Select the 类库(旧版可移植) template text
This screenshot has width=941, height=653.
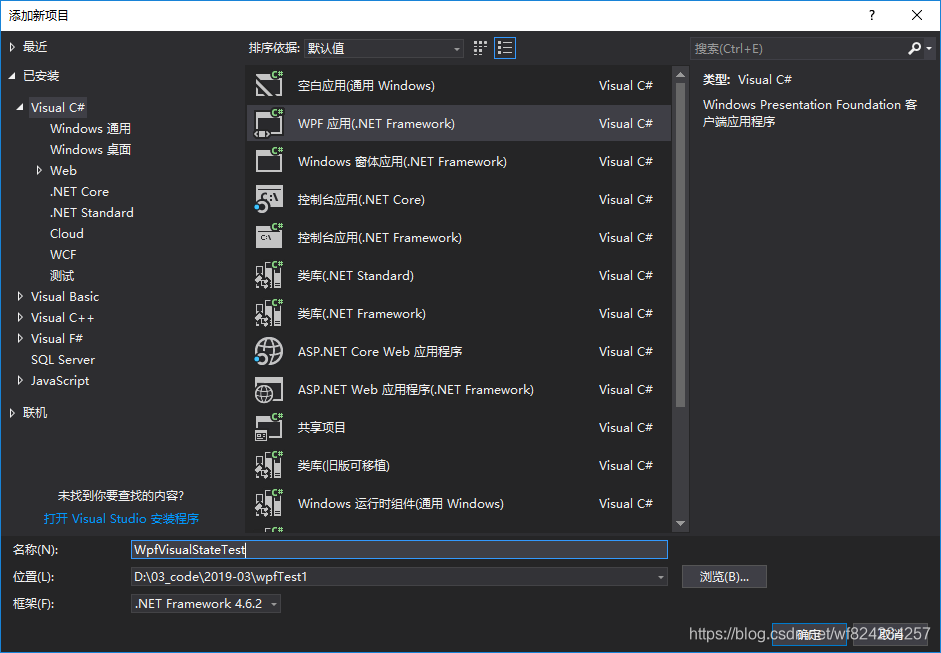click(x=344, y=466)
